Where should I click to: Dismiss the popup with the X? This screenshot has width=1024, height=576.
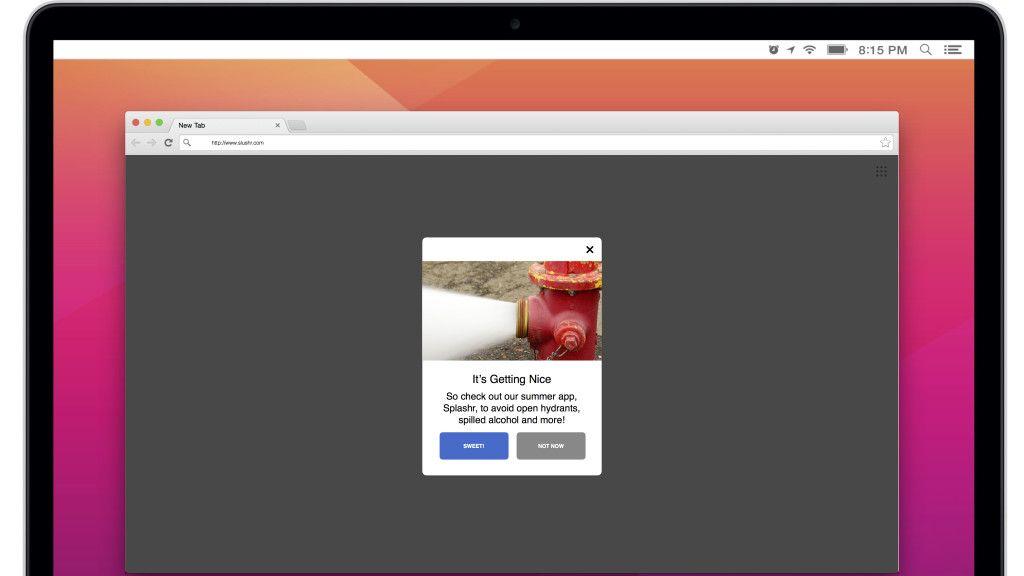pyautogui.click(x=590, y=250)
